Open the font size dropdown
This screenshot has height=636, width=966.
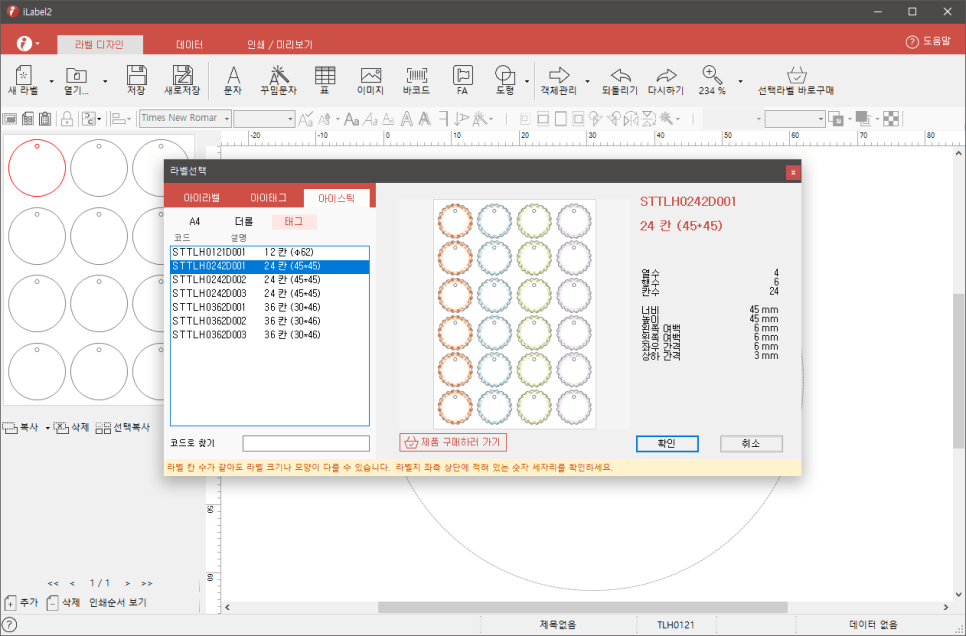coord(290,118)
